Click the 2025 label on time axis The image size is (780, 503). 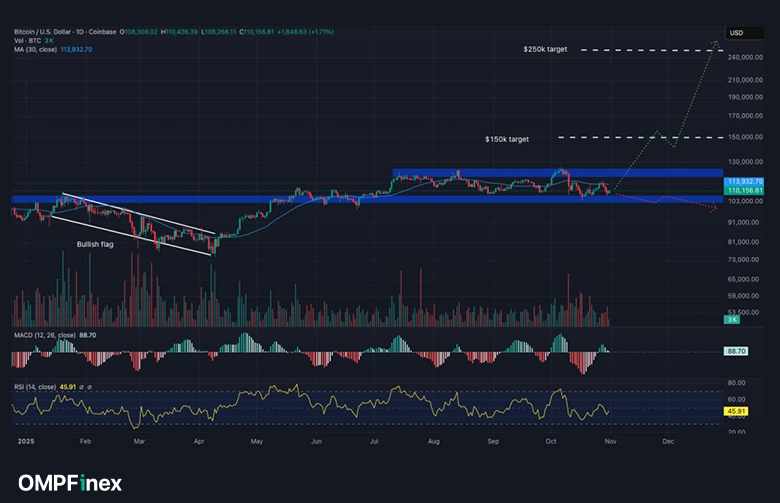[x=24, y=439]
